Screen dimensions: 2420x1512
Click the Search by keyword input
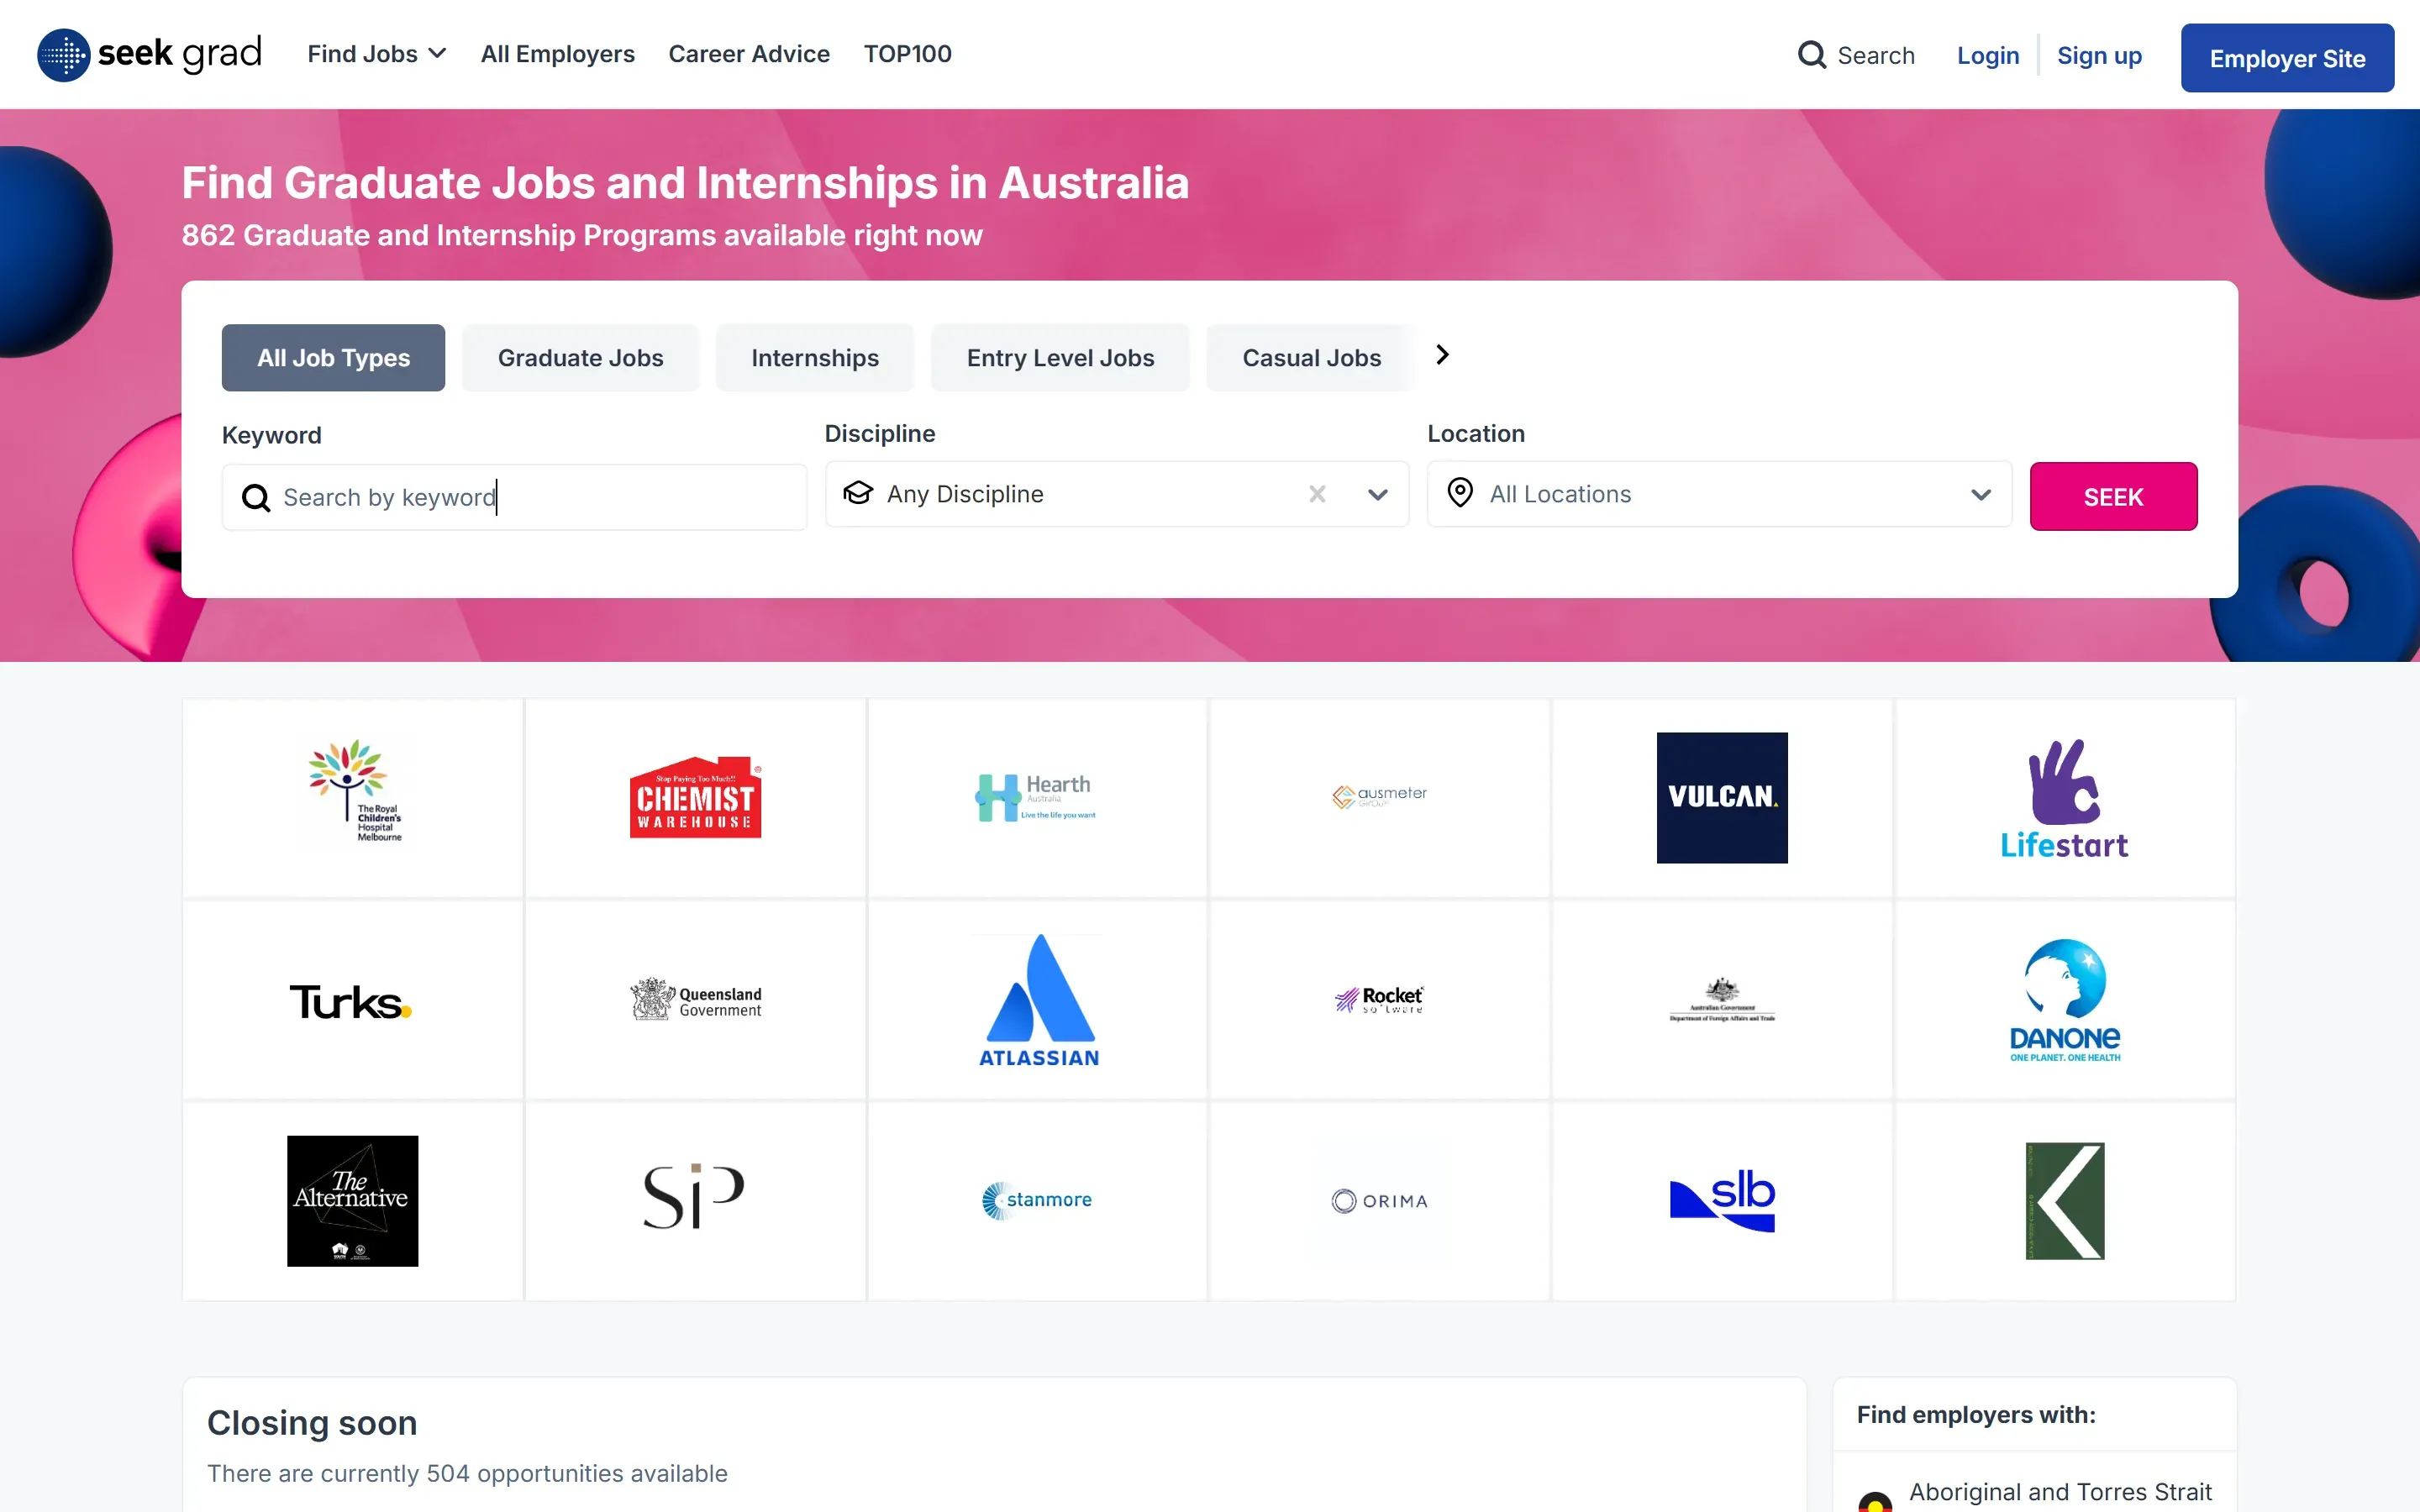(514, 497)
